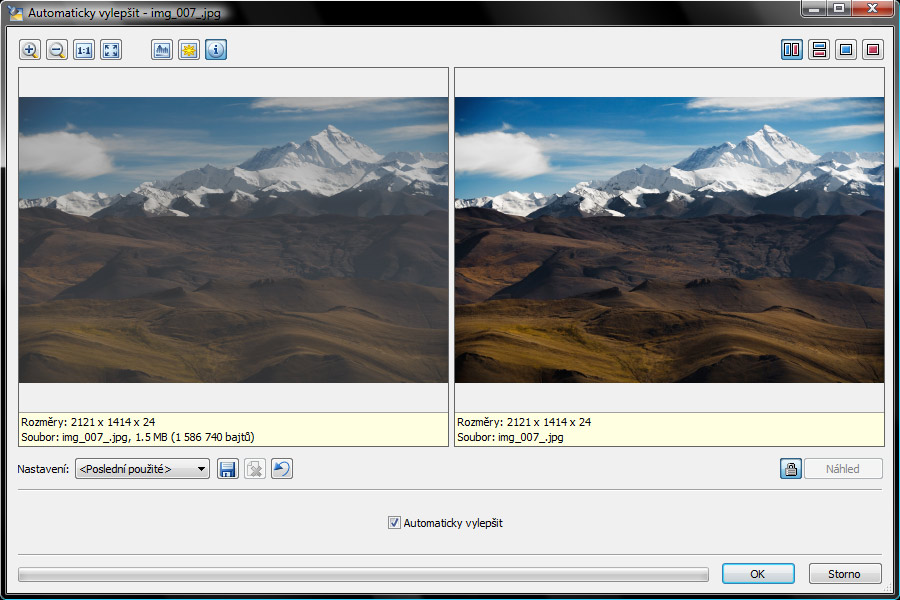Click the enhanced image preview on right
Image resolution: width=900 pixels, height=600 pixels.
click(669, 239)
